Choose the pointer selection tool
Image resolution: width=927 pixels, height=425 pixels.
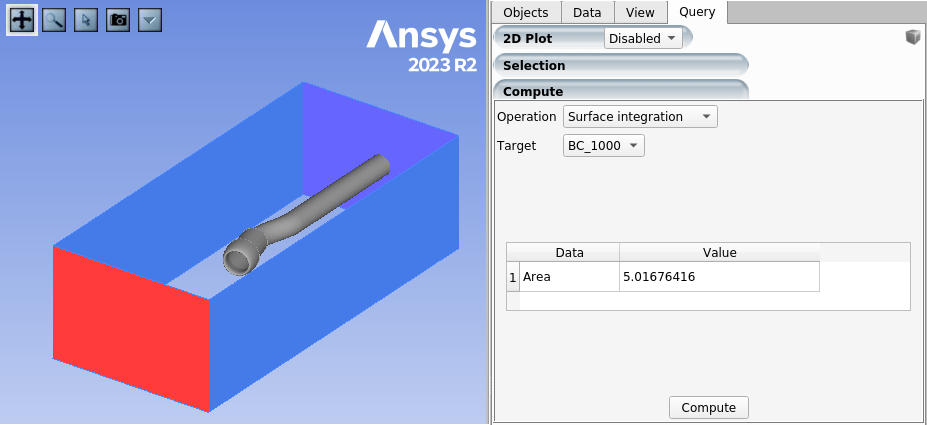(86, 20)
